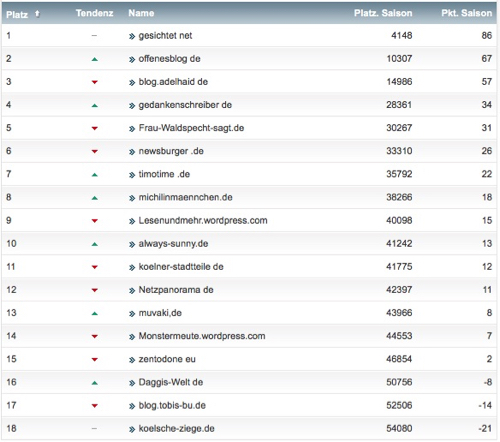The height and width of the screenshot is (442, 500).
Task: Select season rank value 10307
Action: tap(399, 59)
